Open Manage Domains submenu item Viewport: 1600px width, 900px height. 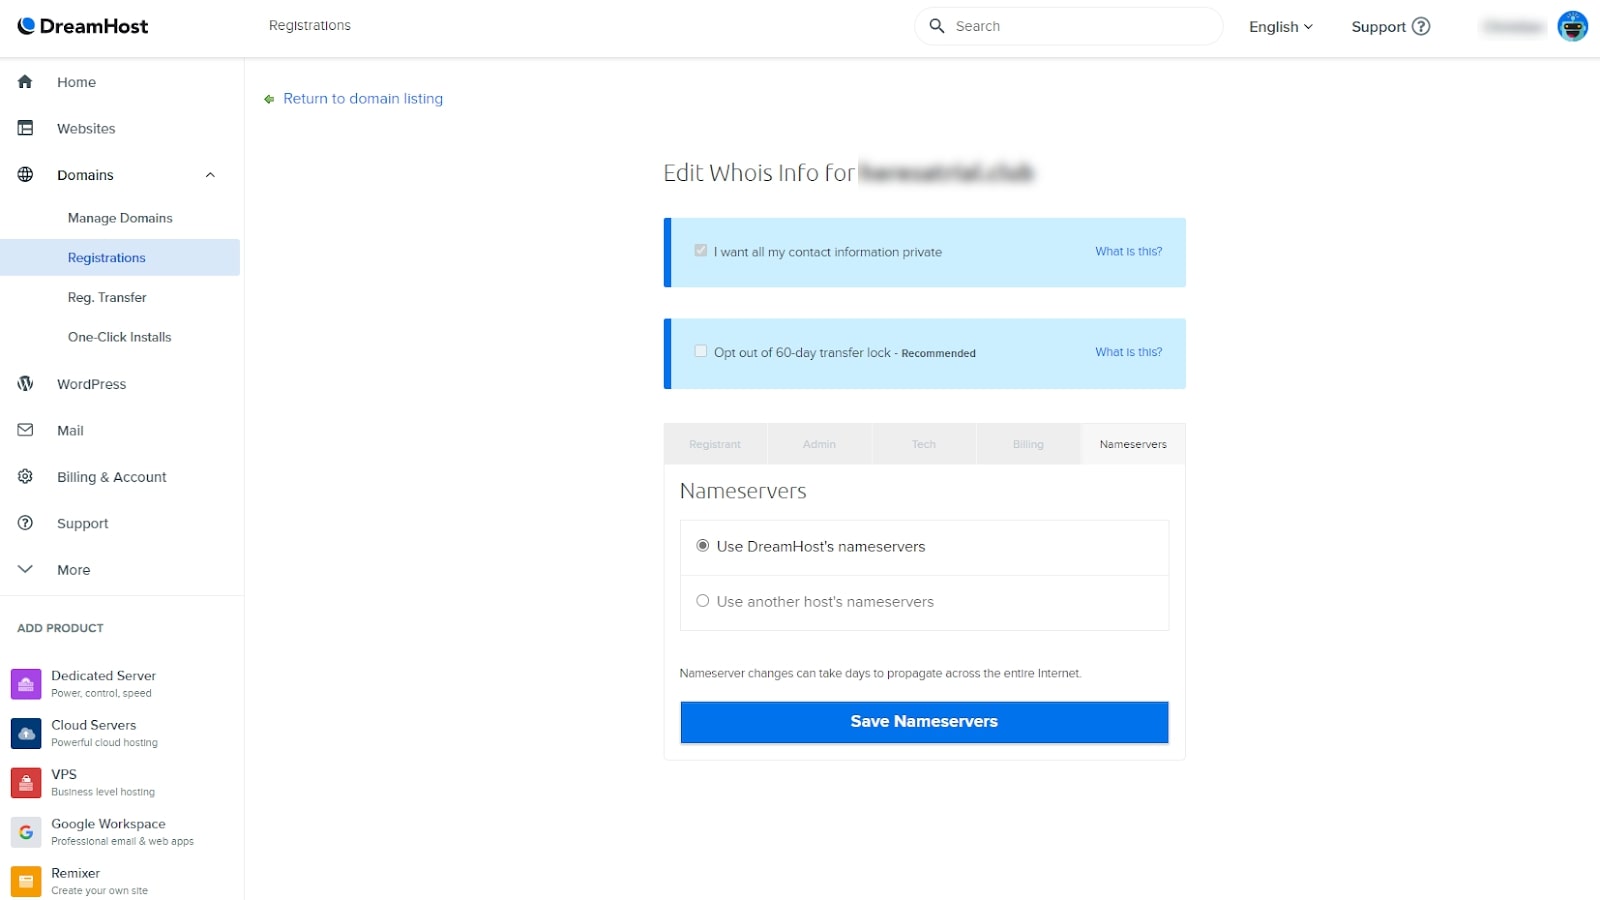point(120,218)
